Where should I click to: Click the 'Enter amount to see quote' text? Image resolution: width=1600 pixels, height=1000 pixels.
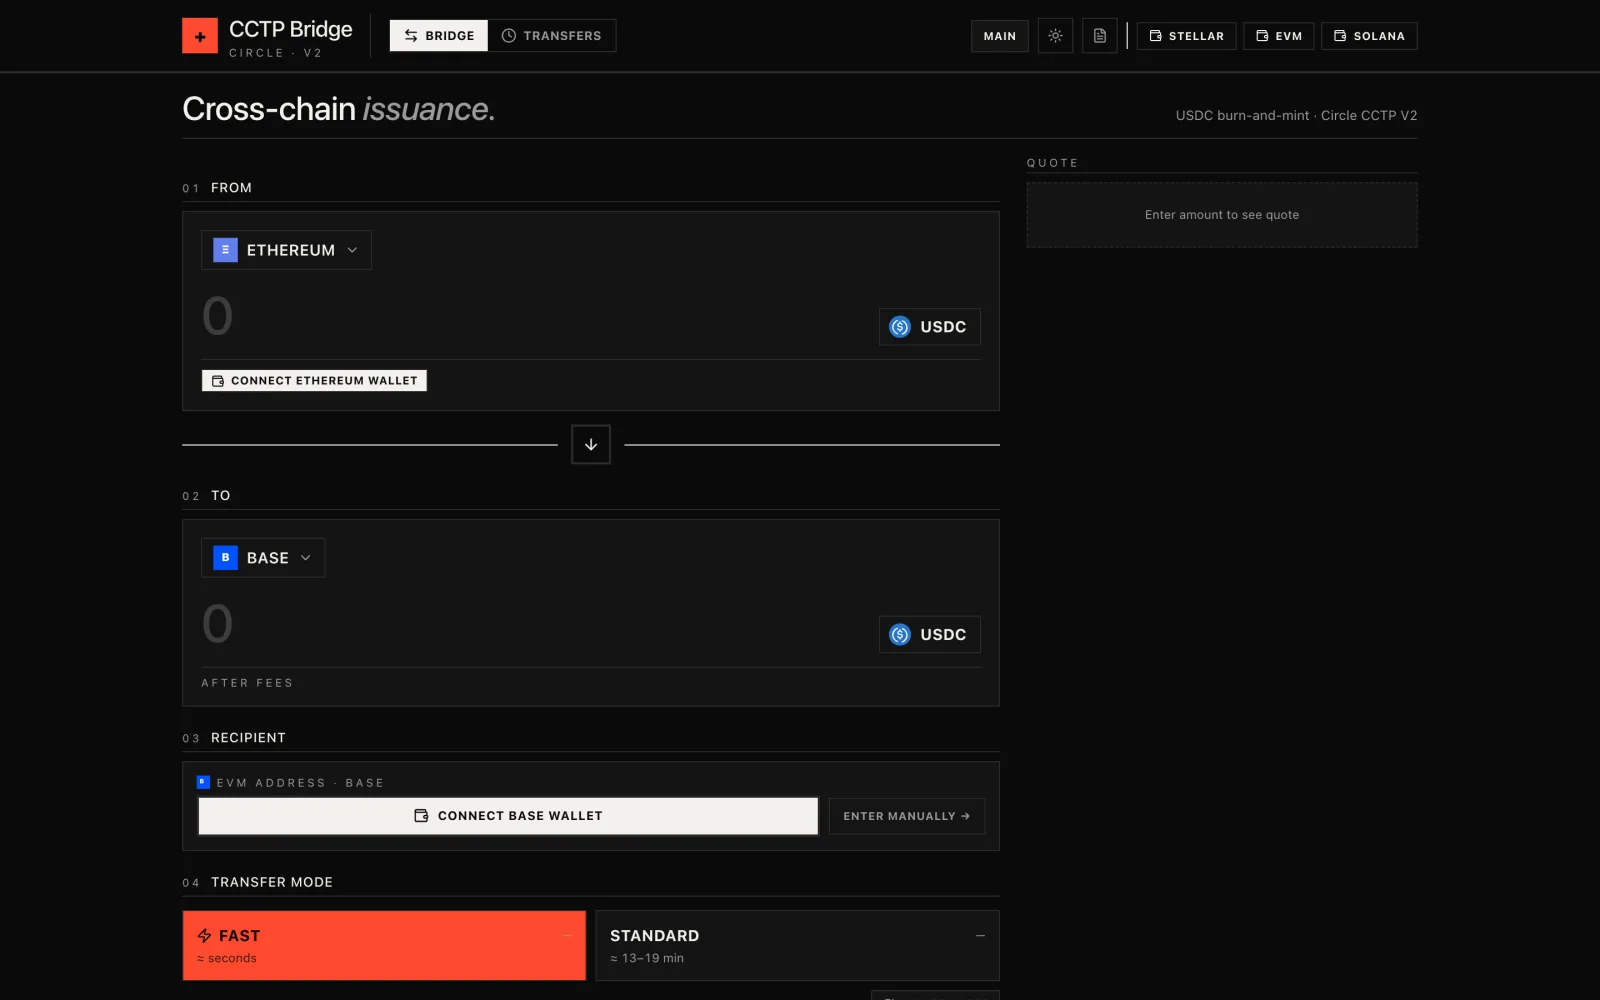pos(1222,215)
